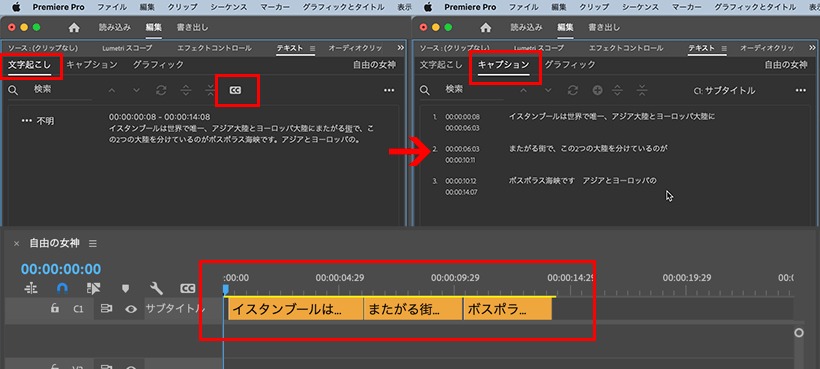Click the home icon in the transcript window
This screenshot has width=820, height=369.
click(x=74, y=28)
